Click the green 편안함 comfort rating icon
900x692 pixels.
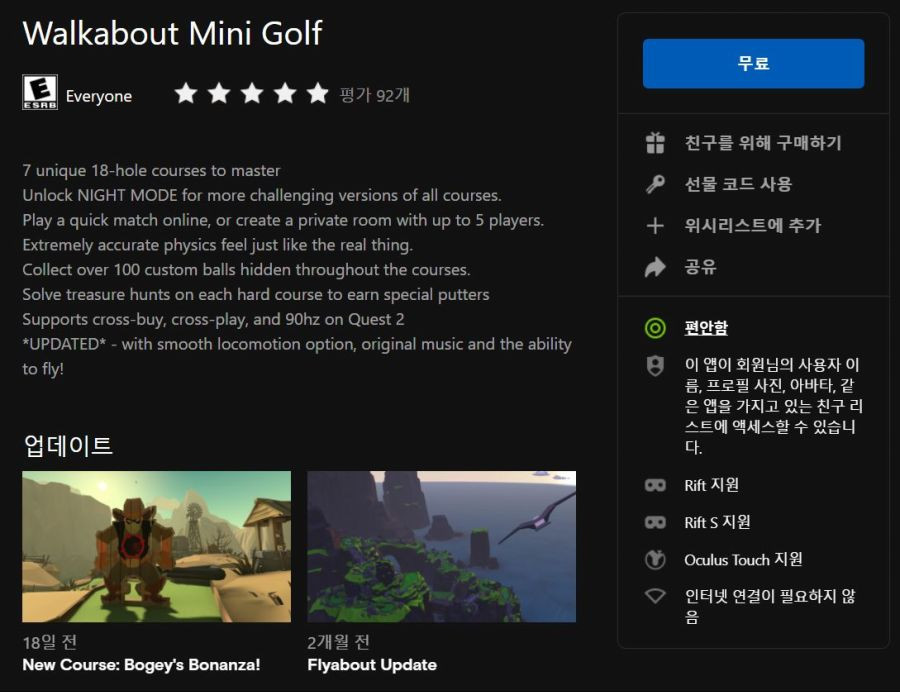point(655,328)
